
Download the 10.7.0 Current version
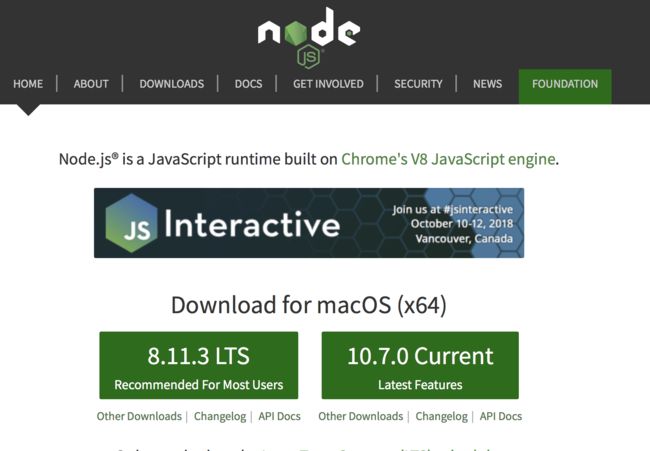pyautogui.click(x=420, y=365)
